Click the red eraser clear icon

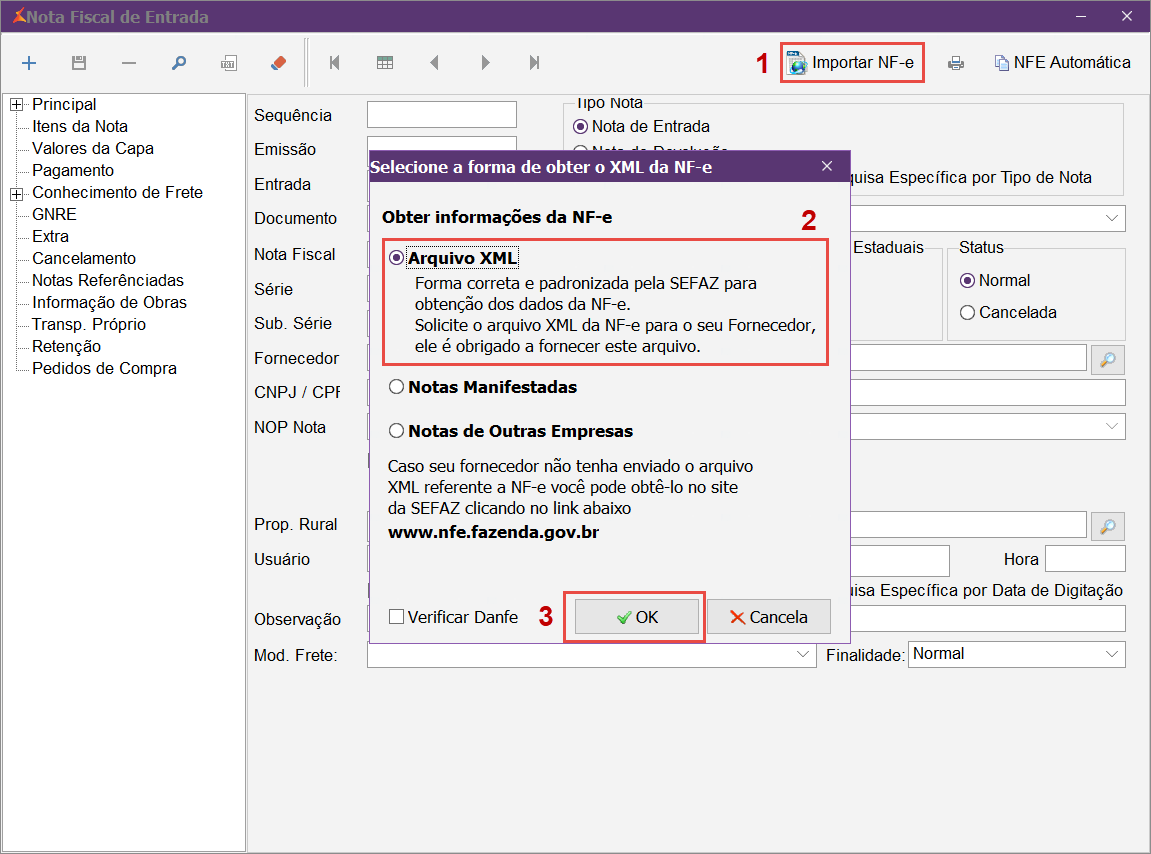click(x=278, y=63)
